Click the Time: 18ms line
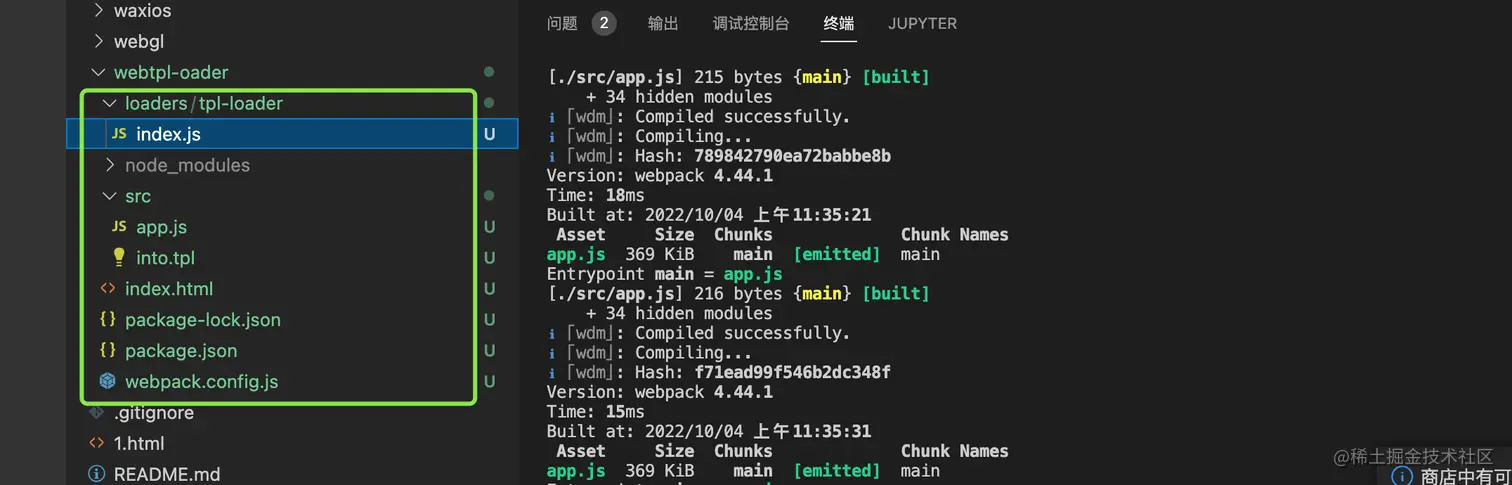 pos(595,195)
